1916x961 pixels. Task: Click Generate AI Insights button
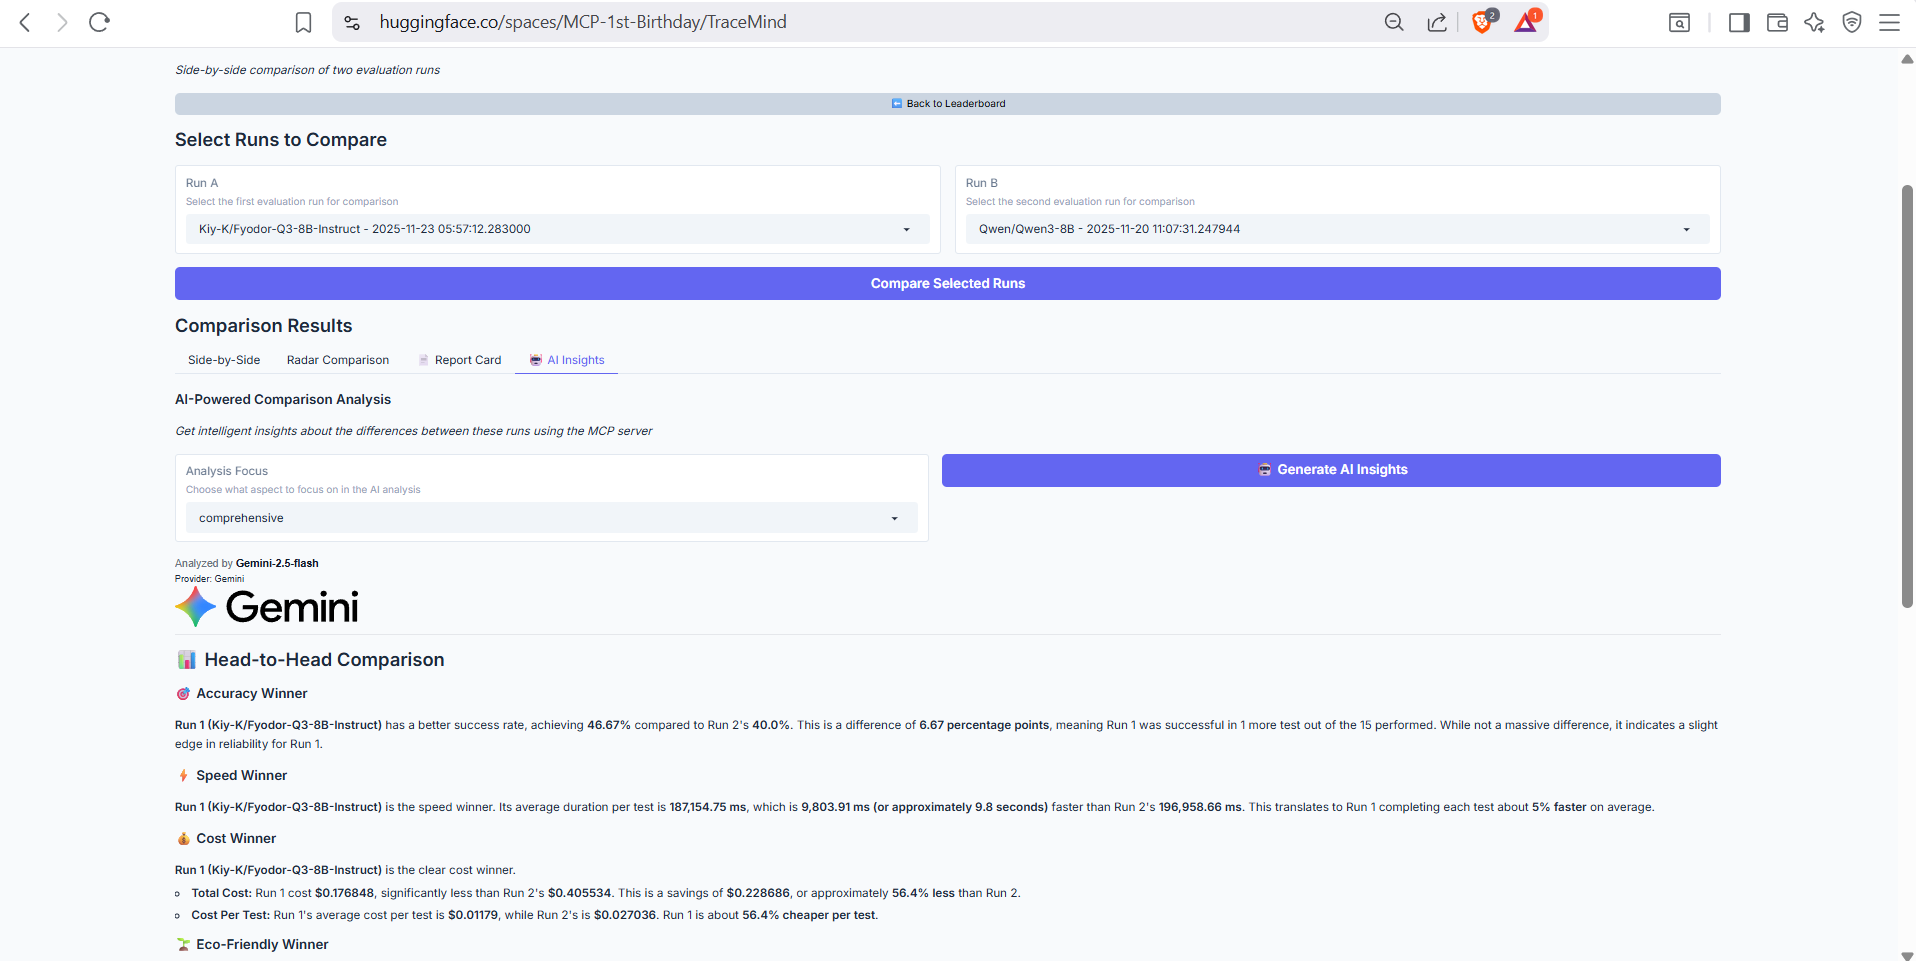click(x=1331, y=470)
